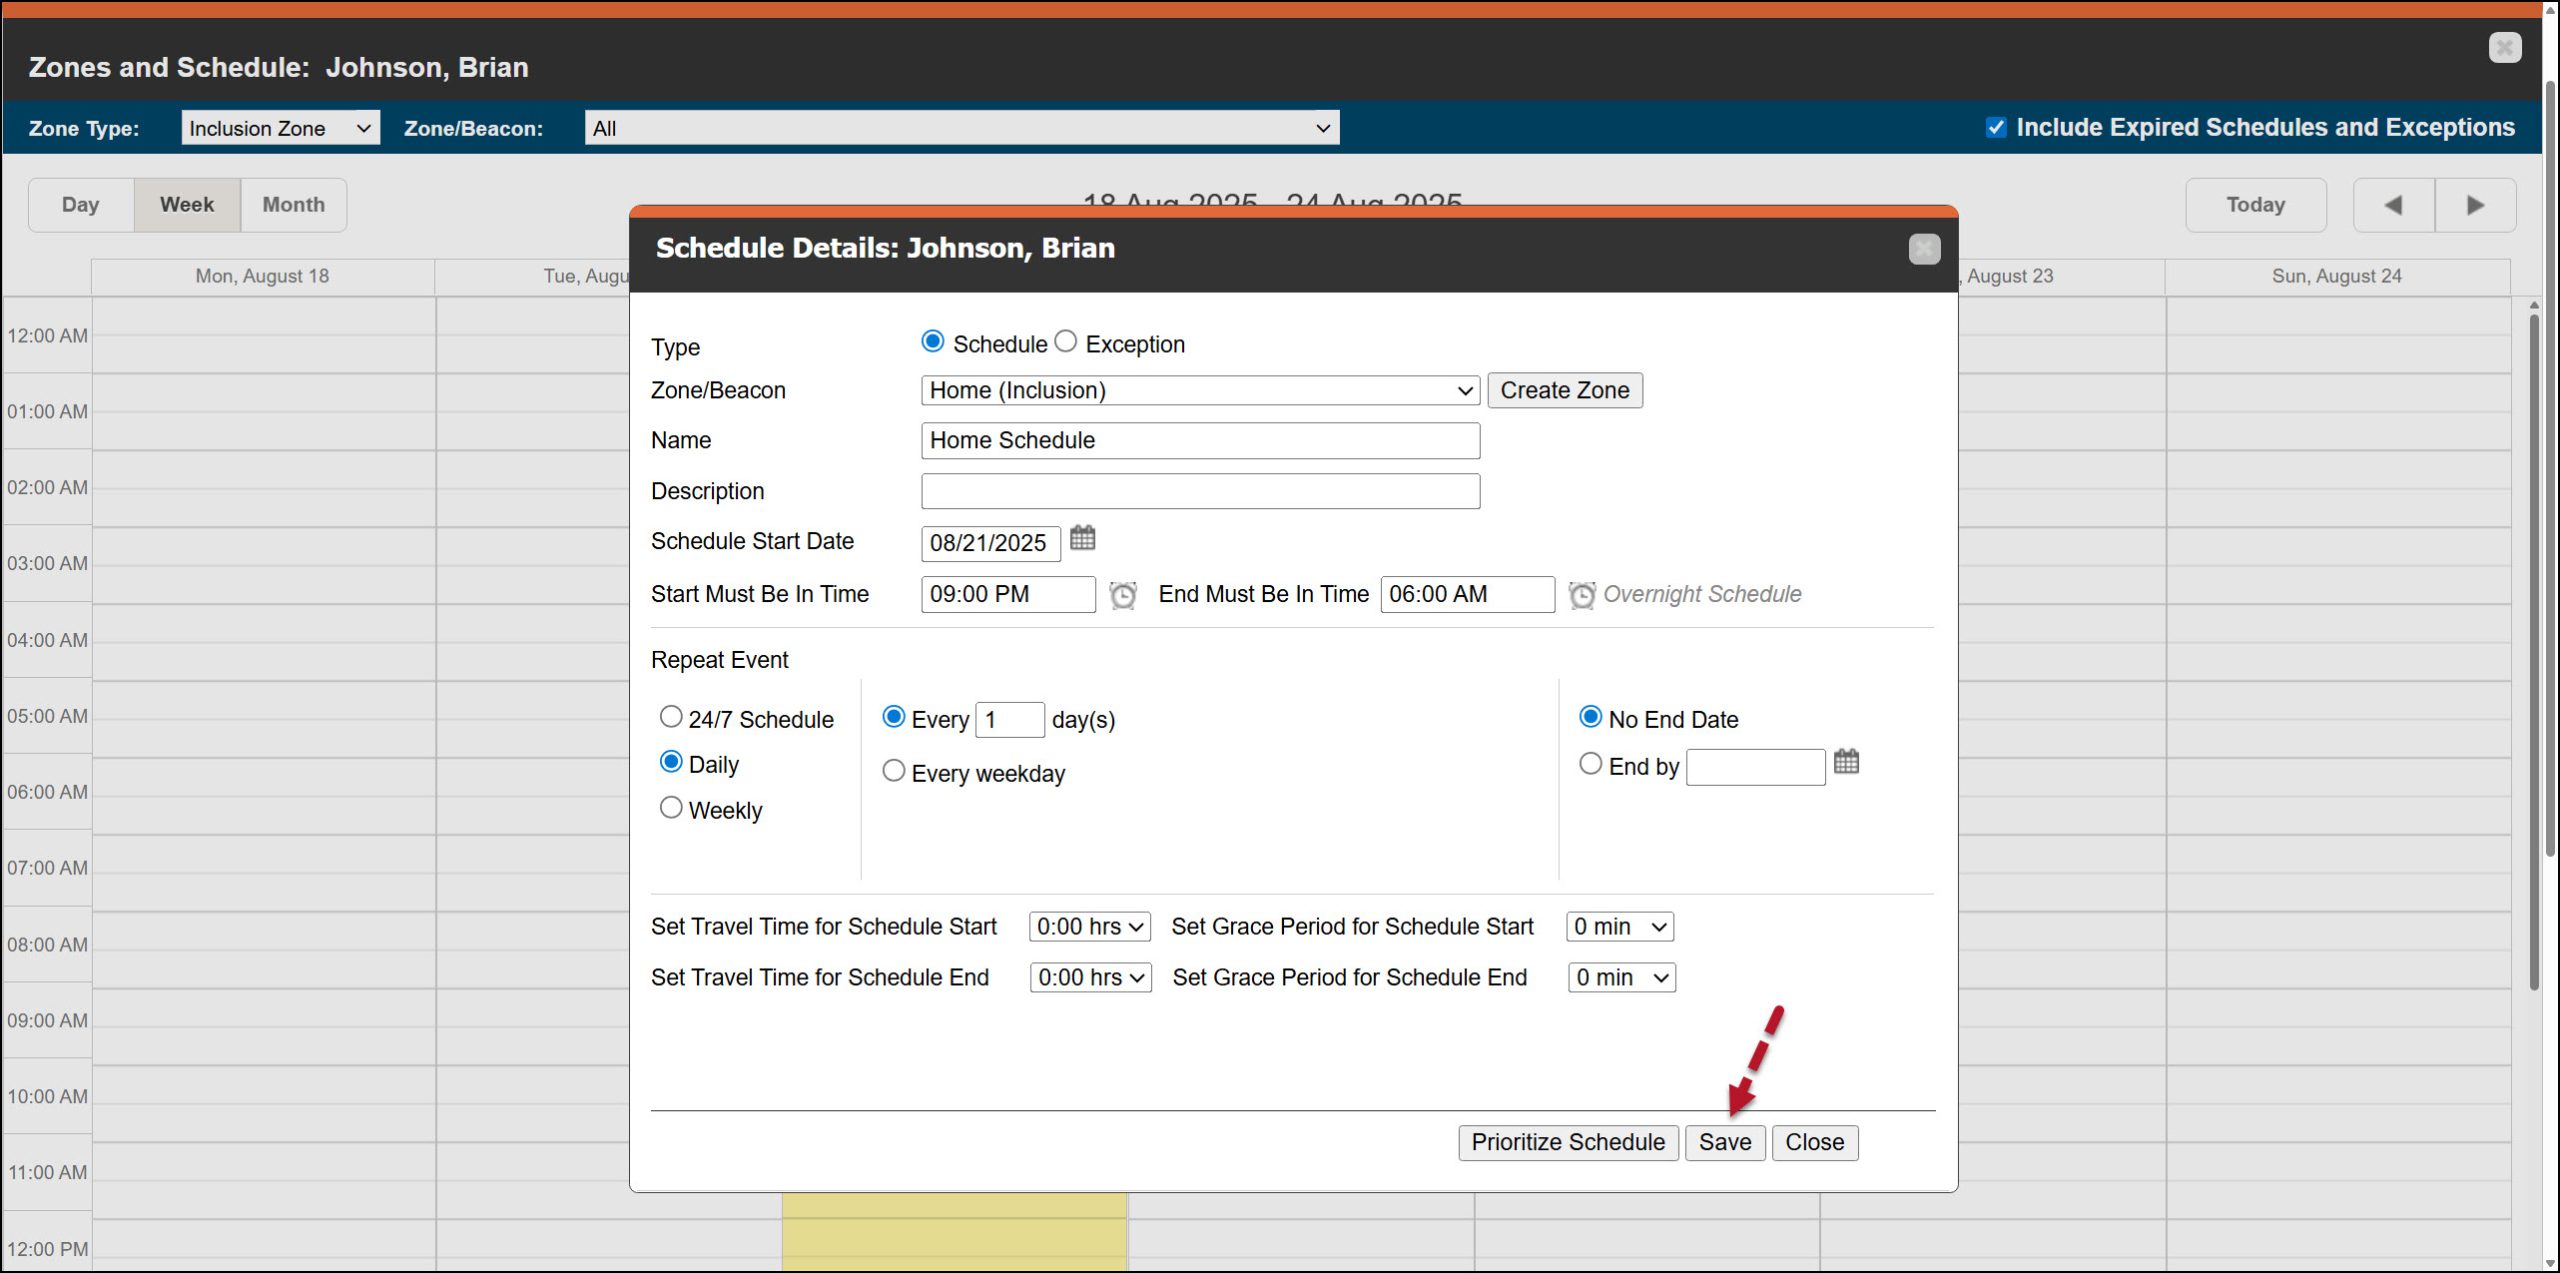The height and width of the screenshot is (1273, 2560).
Task: Open calendar picker for Schedule Start Date
Action: (x=1082, y=539)
